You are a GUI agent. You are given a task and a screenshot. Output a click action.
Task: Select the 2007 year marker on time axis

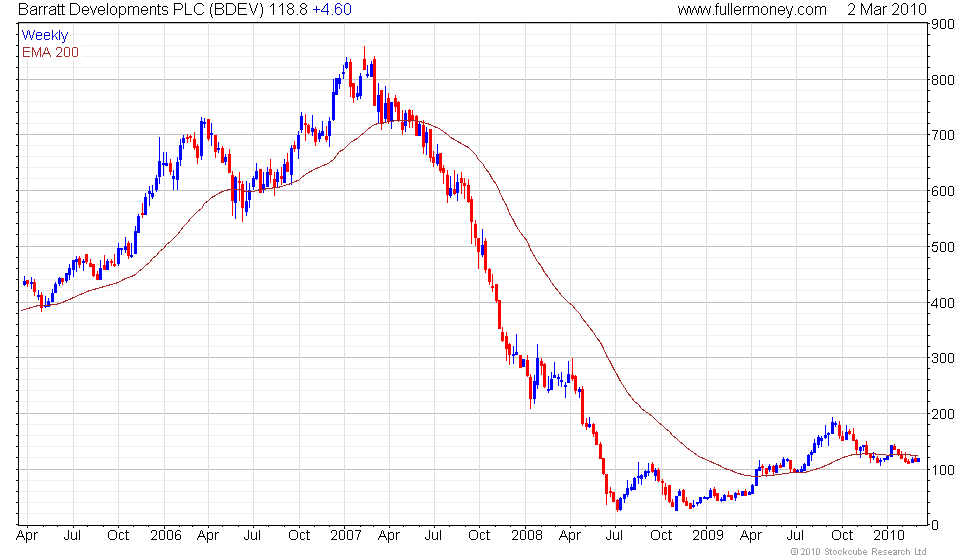(x=346, y=536)
